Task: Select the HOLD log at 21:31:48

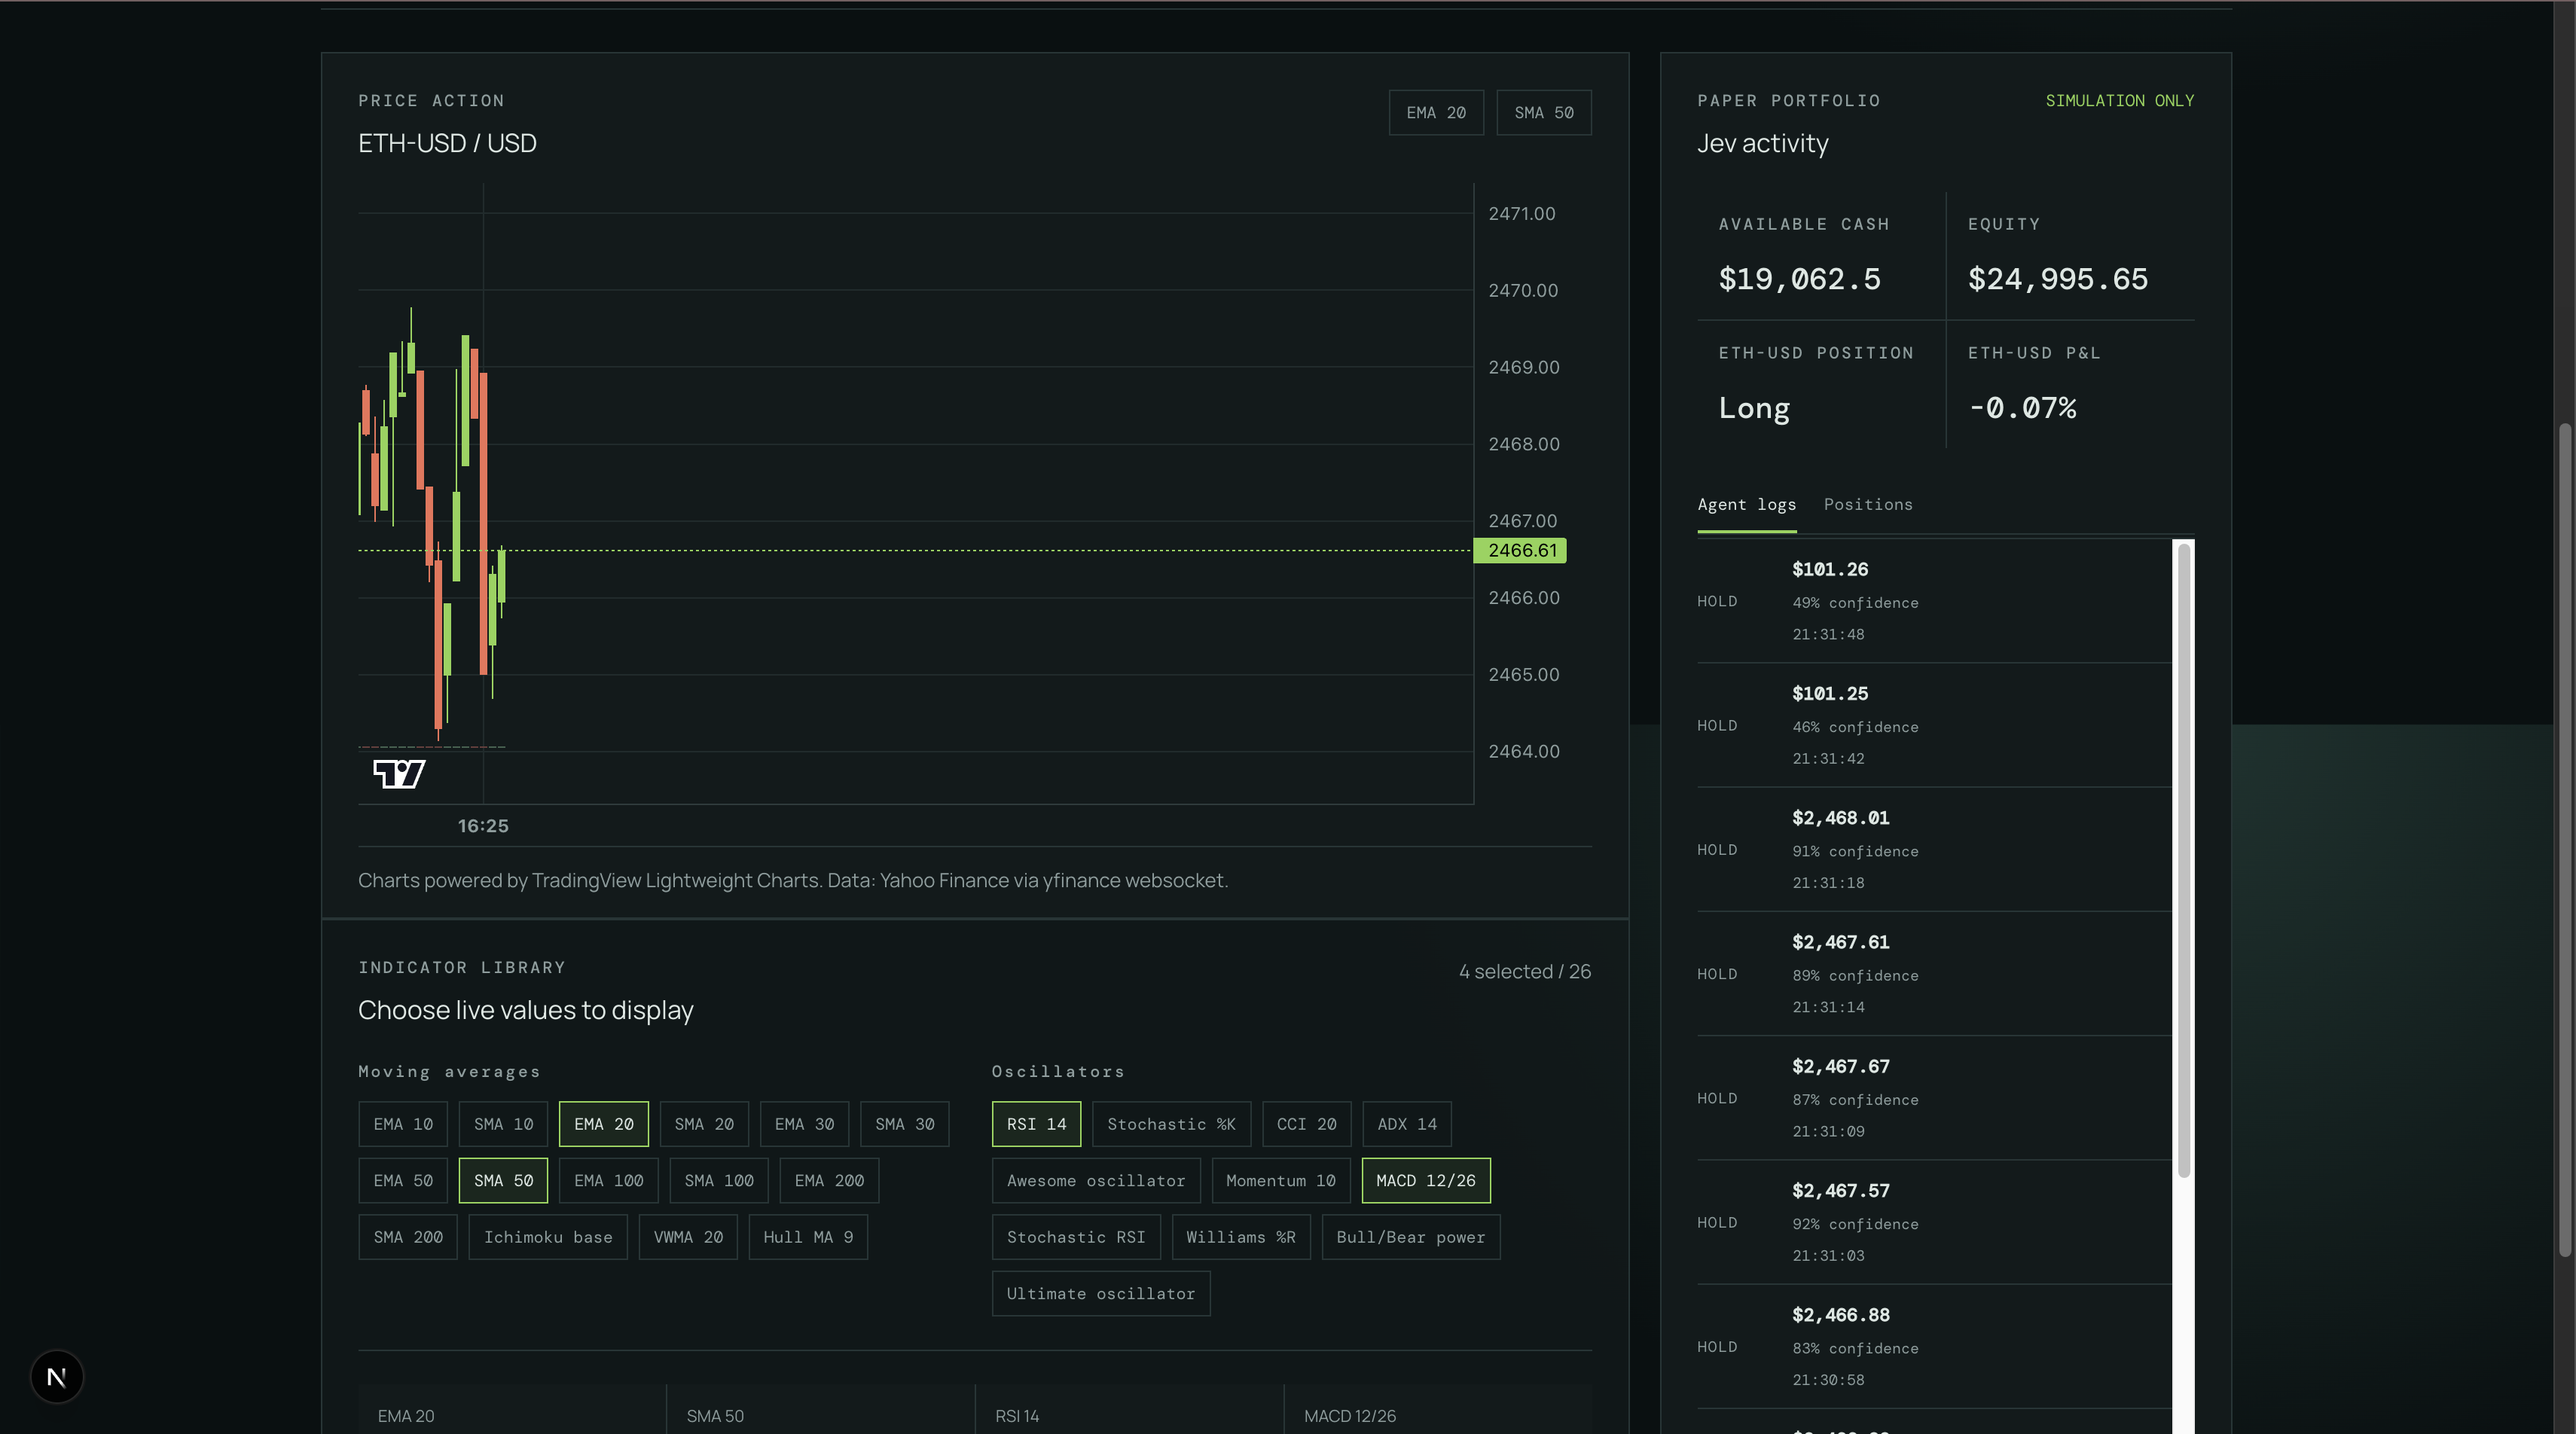Action: pos(1934,601)
